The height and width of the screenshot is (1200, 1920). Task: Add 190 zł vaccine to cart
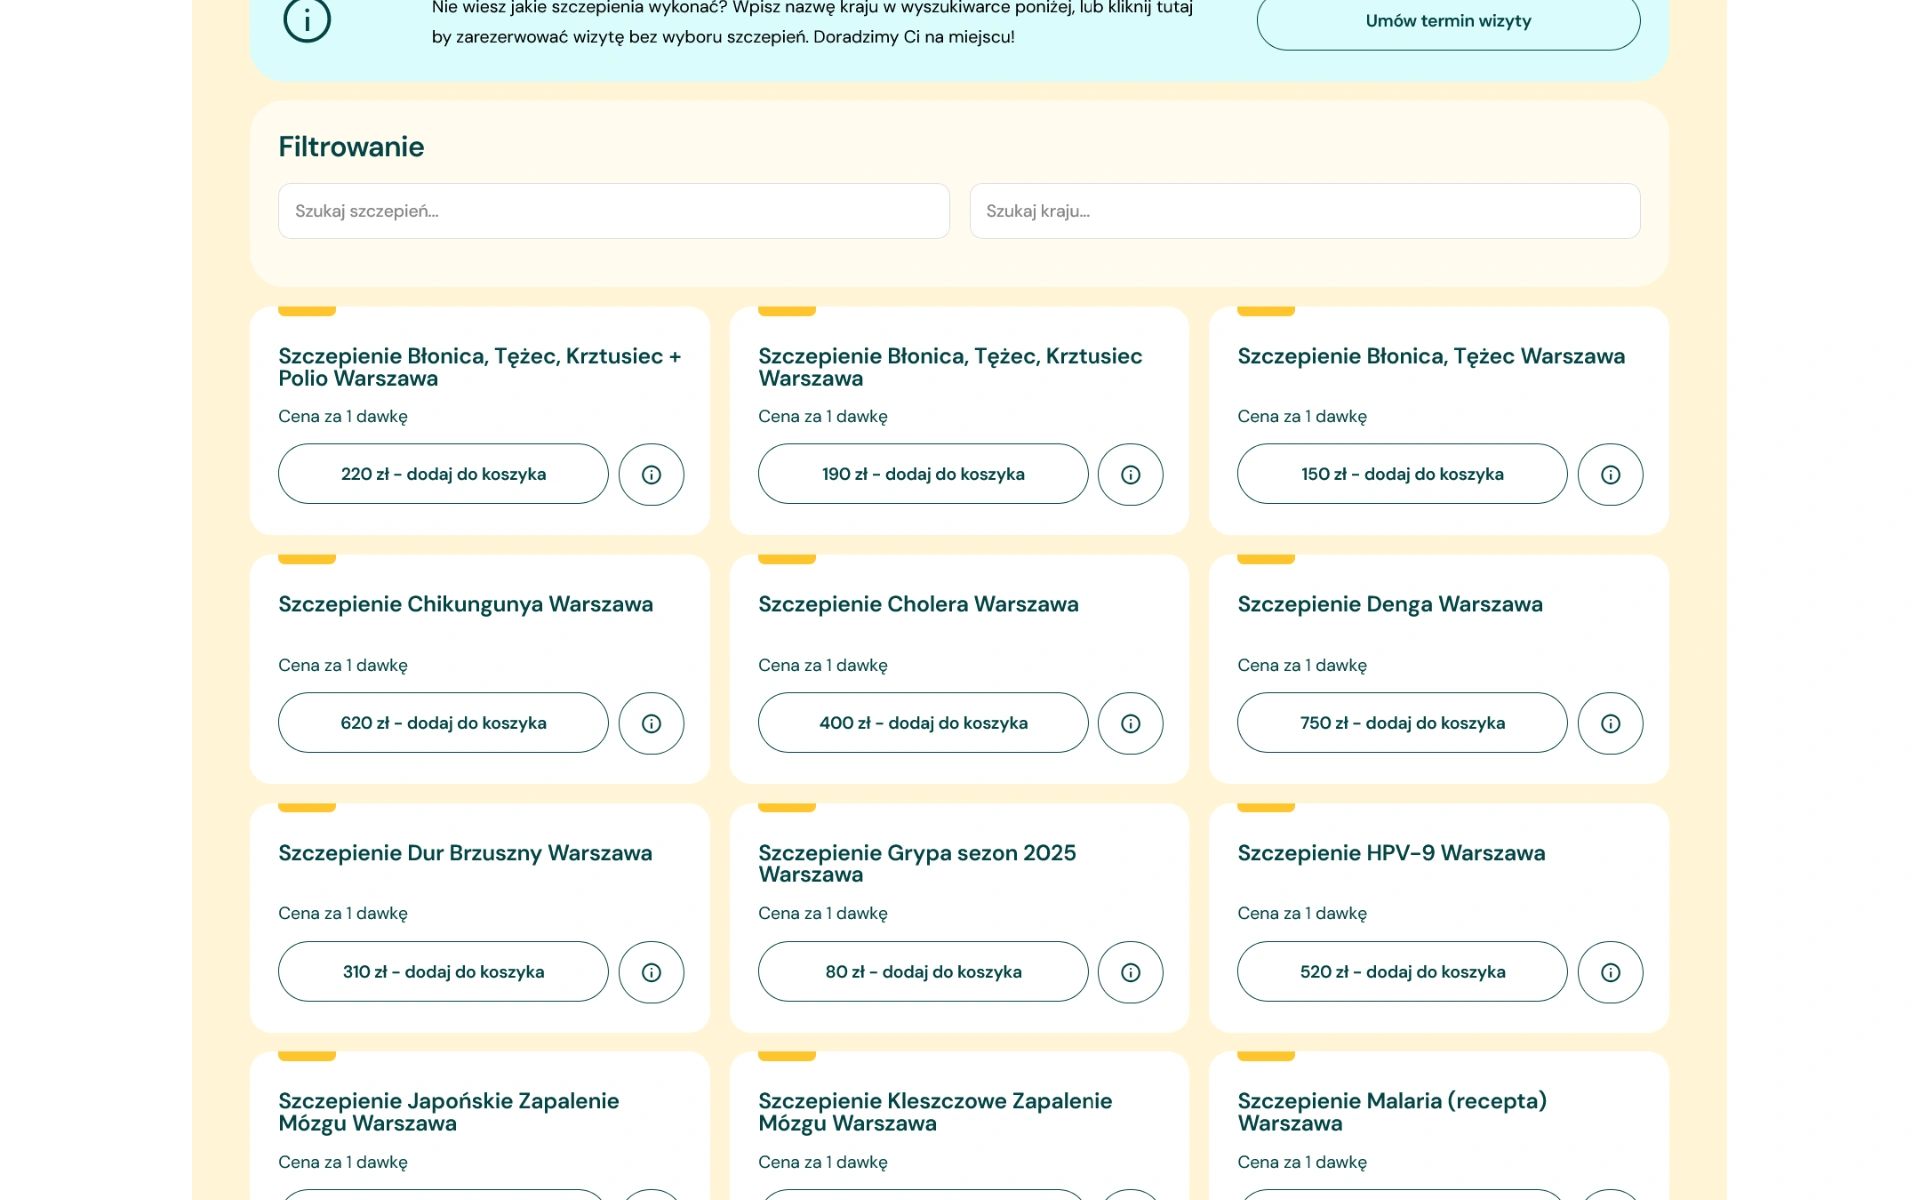[922, 474]
